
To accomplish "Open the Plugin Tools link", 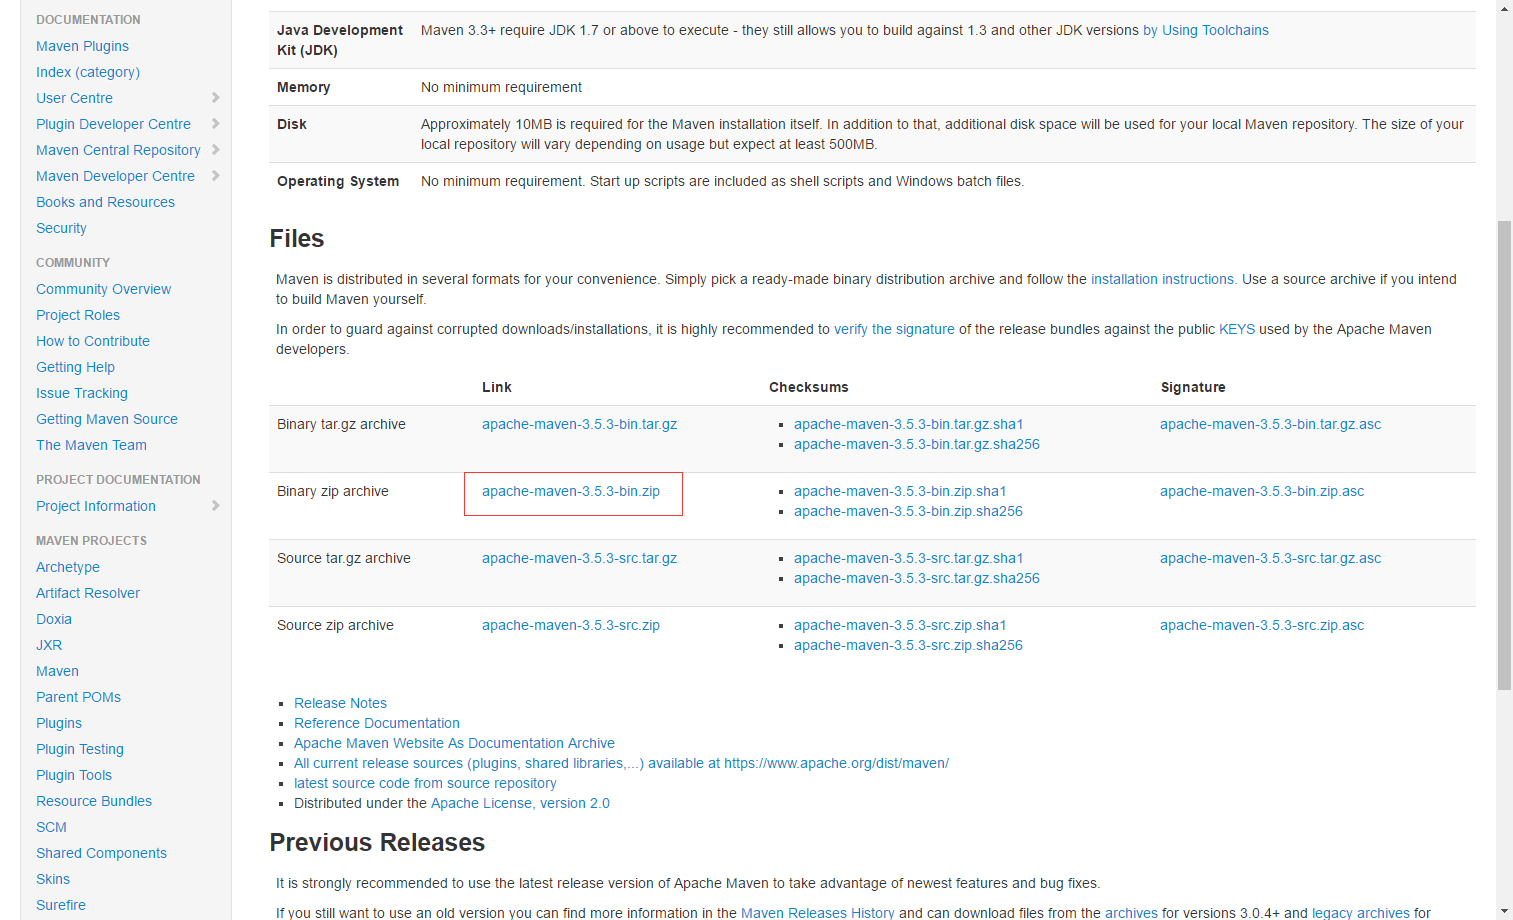I will click(x=74, y=775).
